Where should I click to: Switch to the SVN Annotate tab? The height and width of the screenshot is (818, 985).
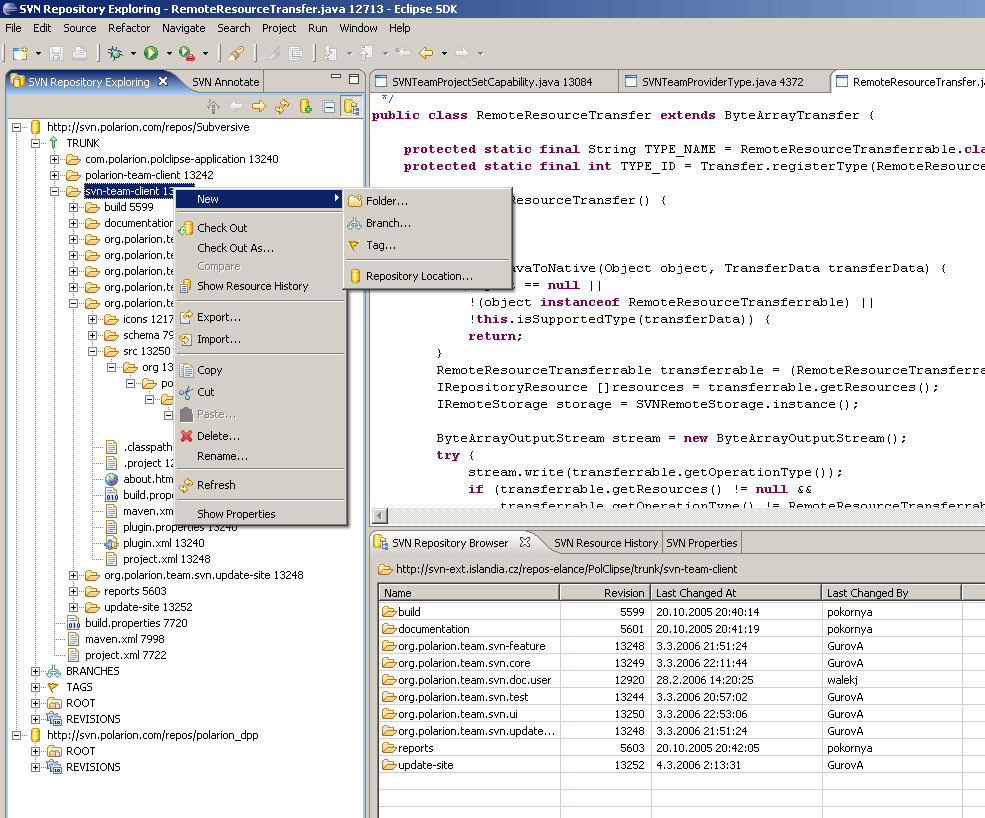click(225, 82)
